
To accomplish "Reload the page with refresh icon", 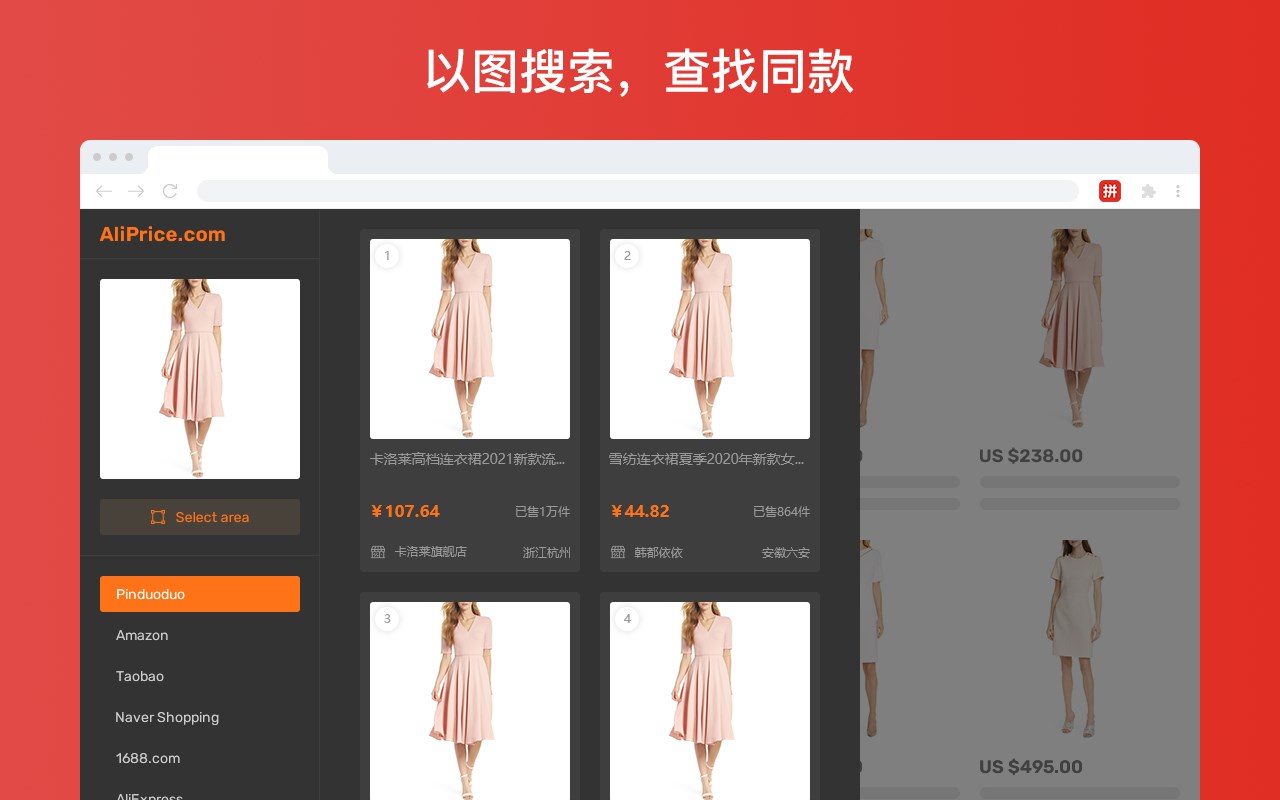I will [170, 191].
